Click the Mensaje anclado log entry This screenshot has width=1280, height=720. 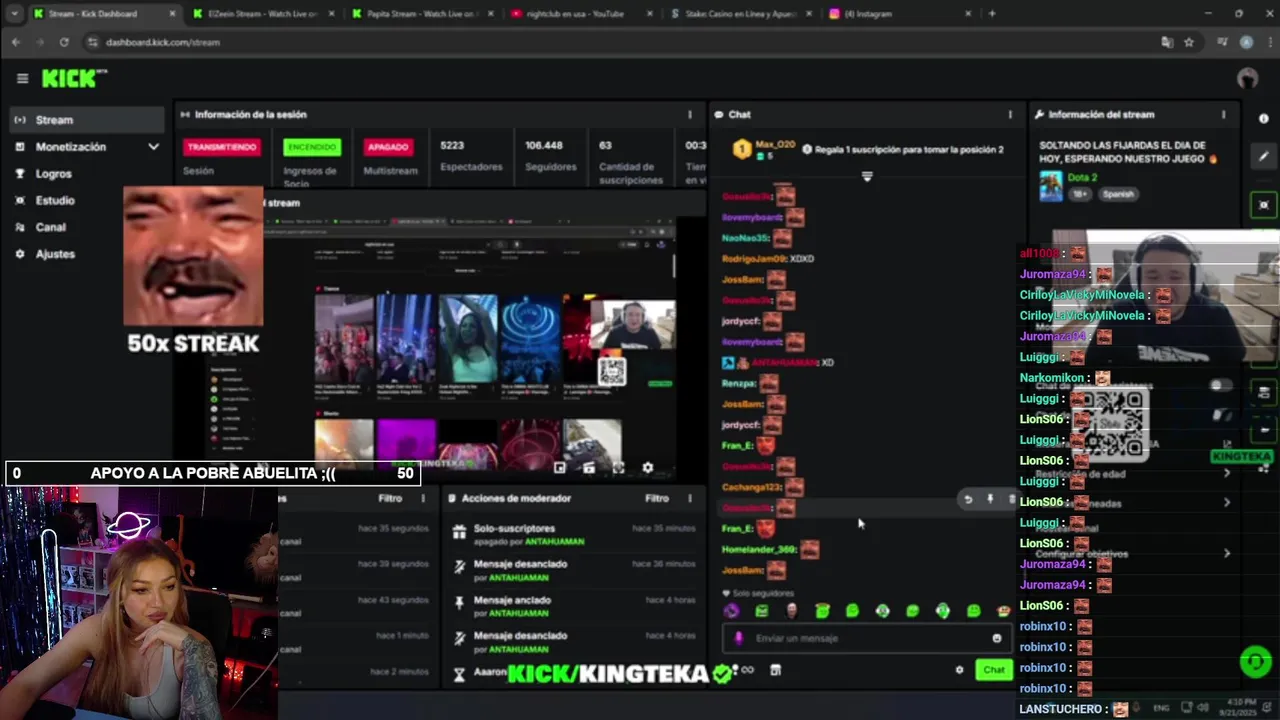click(575, 606)
